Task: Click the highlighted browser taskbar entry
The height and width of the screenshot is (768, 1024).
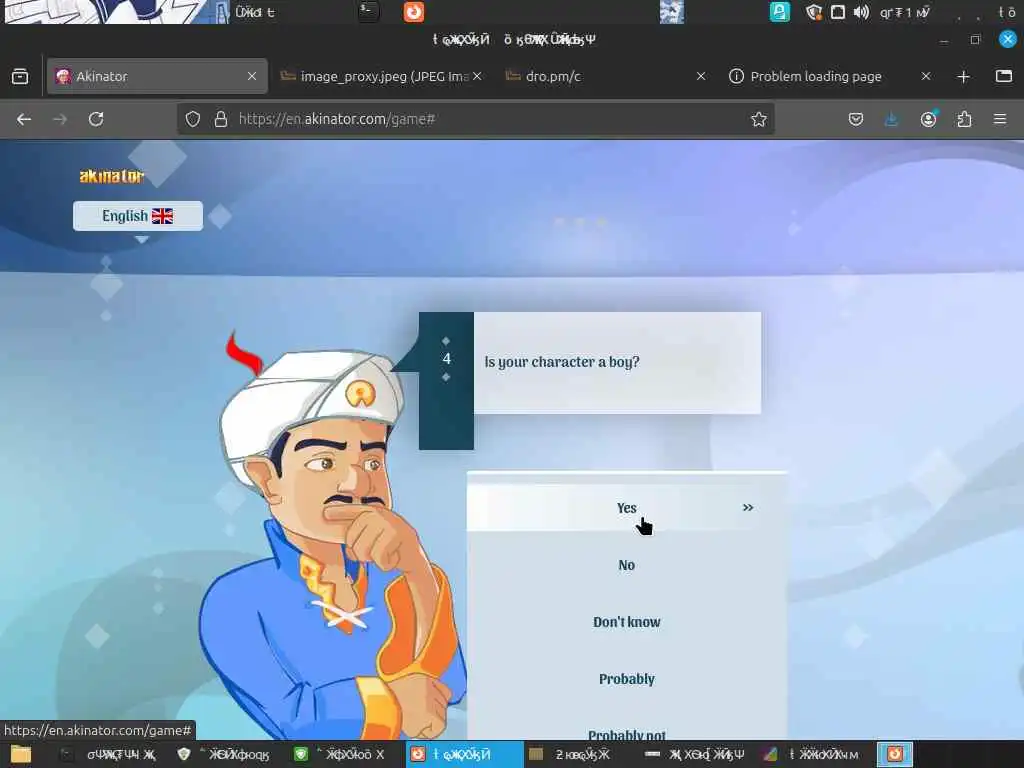Action: (x=464, y=754)
